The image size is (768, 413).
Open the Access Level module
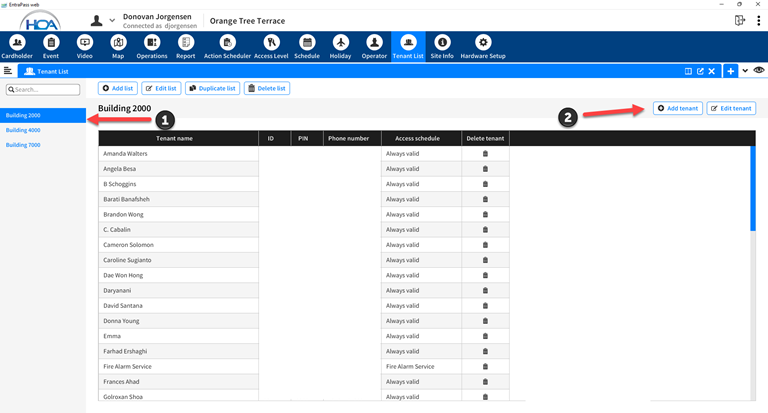(270, 42)
